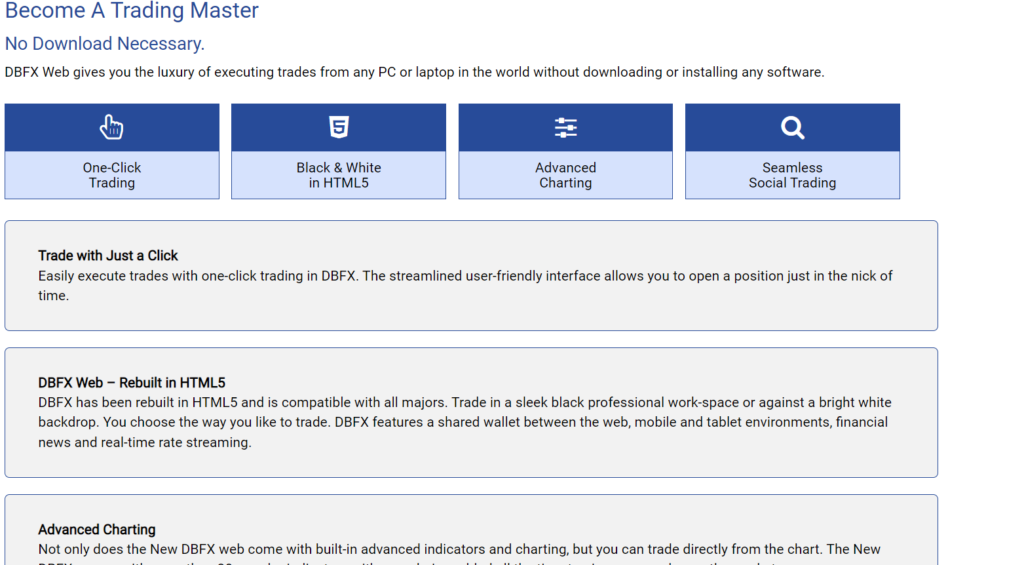Open the Advanced Charting tab label
Screen dimensions: 1024x565
coord(566,175)
